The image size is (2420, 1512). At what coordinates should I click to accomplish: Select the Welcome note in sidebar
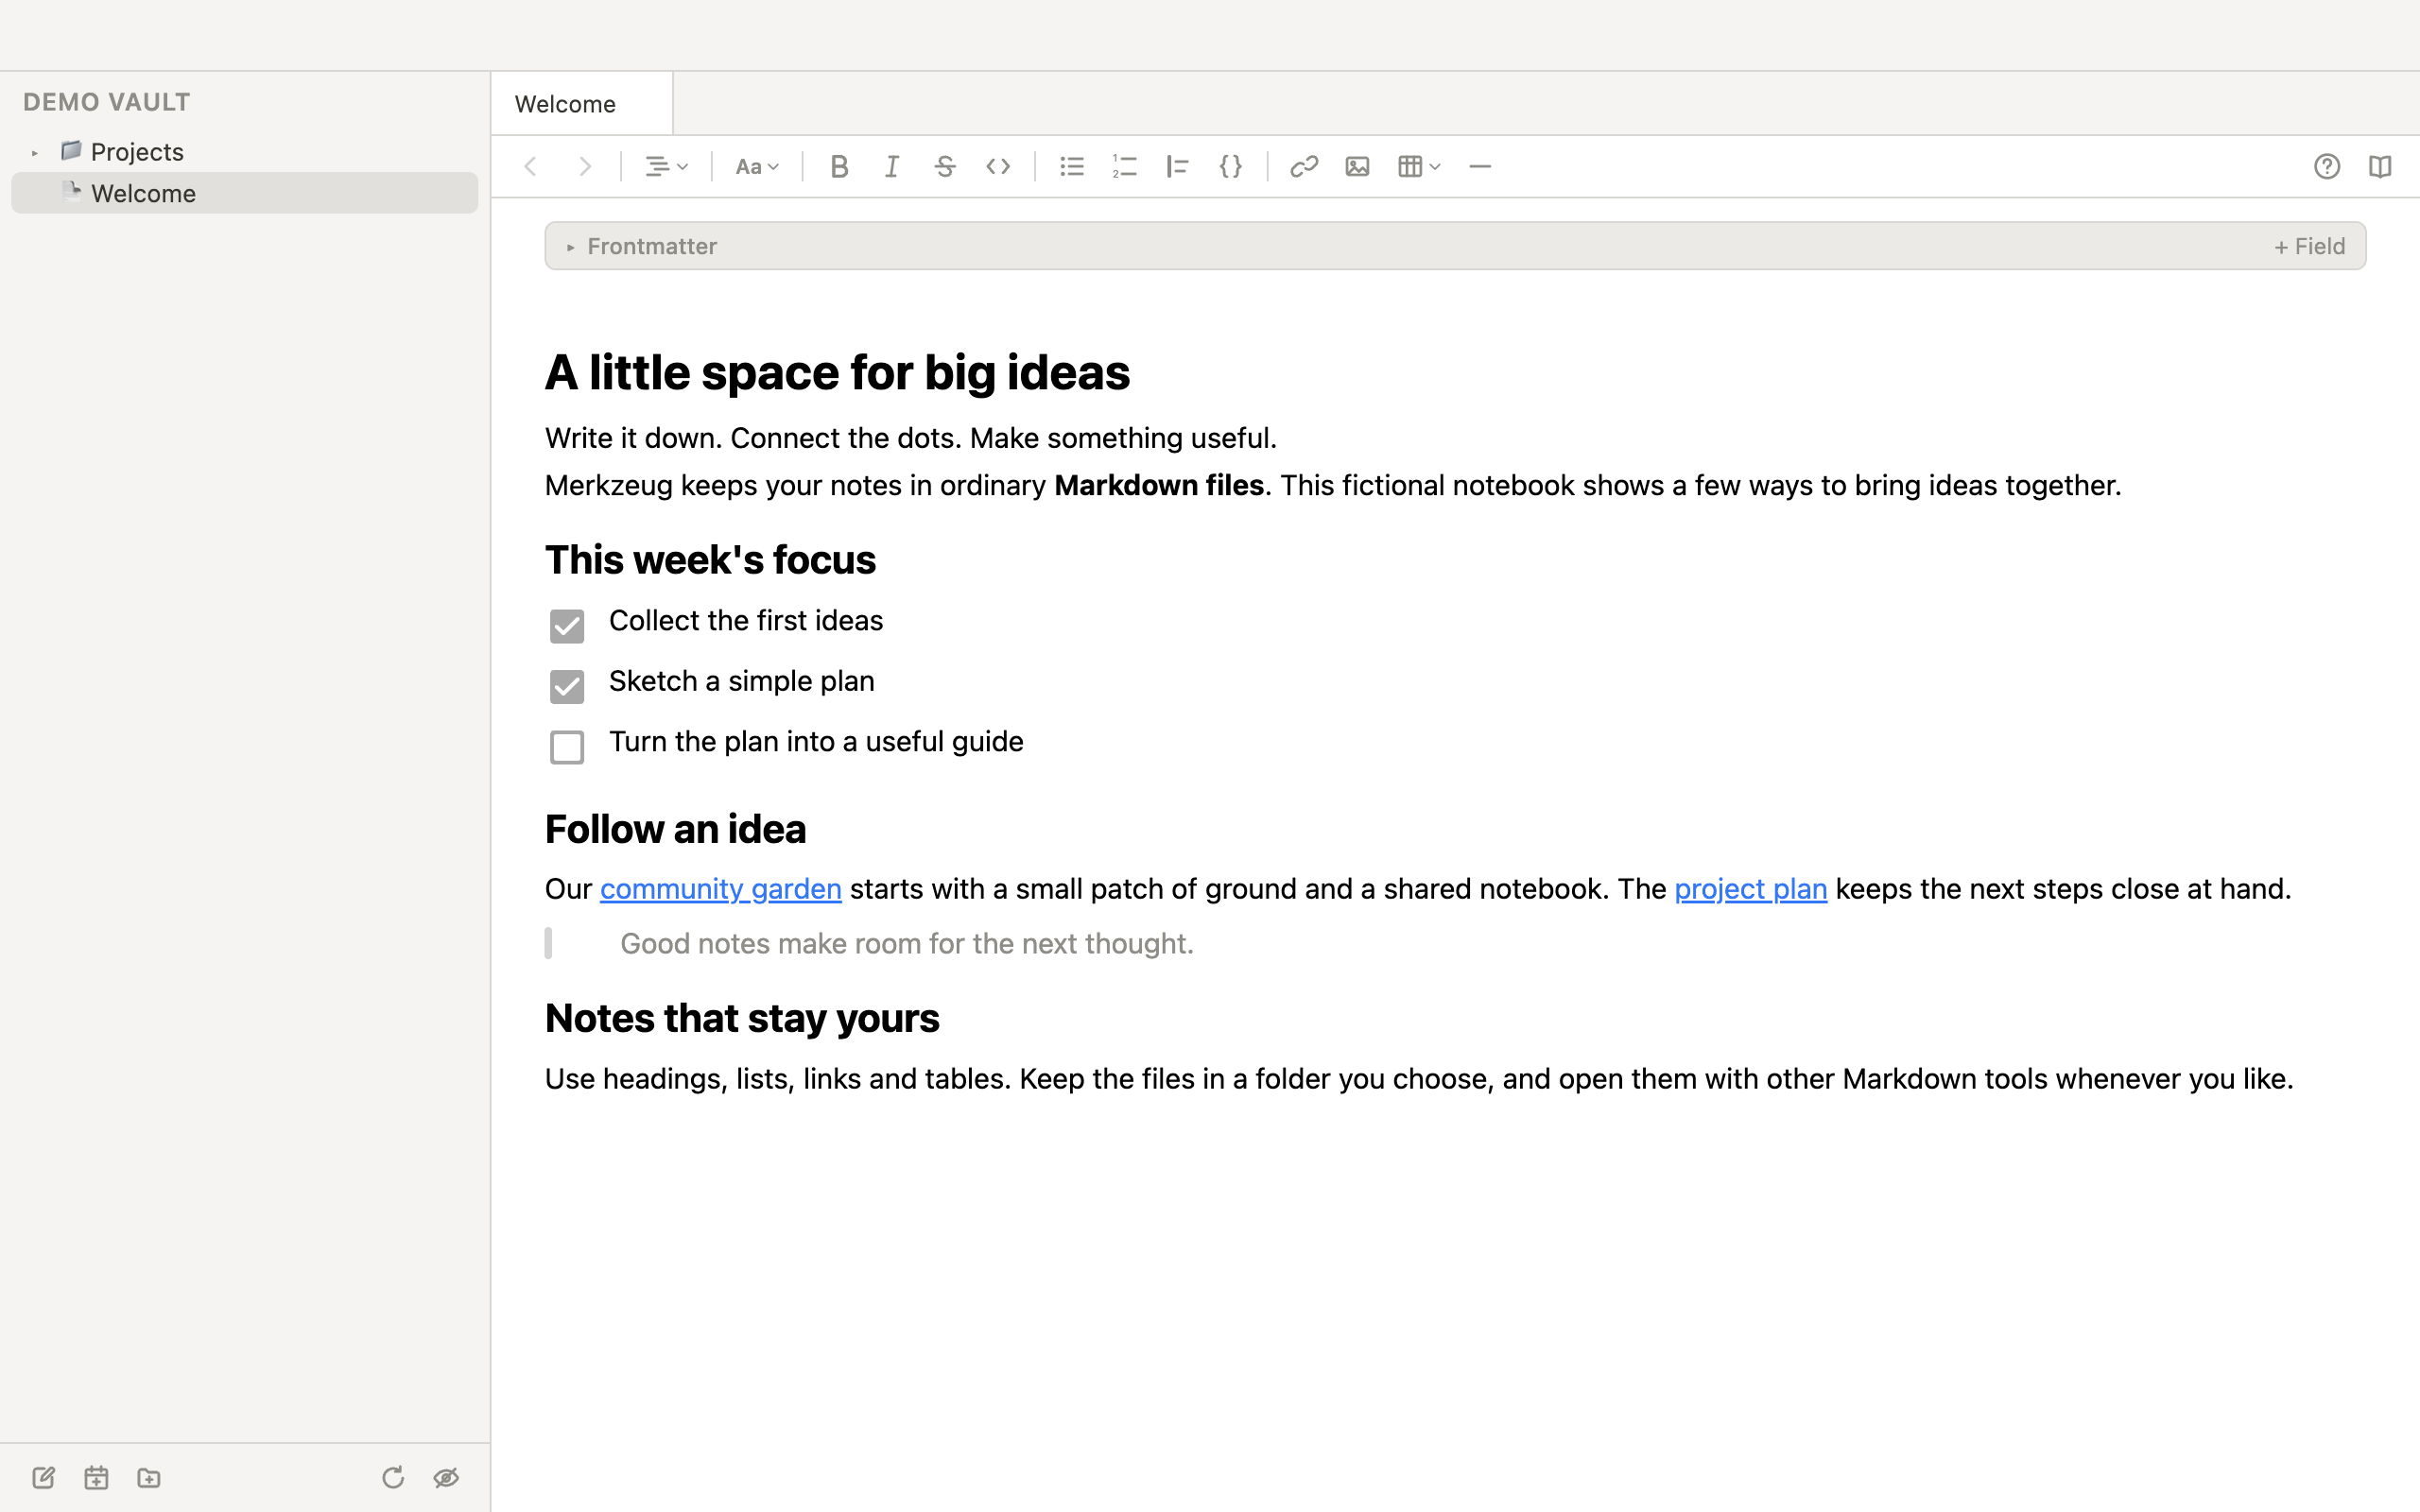(244, 193)
